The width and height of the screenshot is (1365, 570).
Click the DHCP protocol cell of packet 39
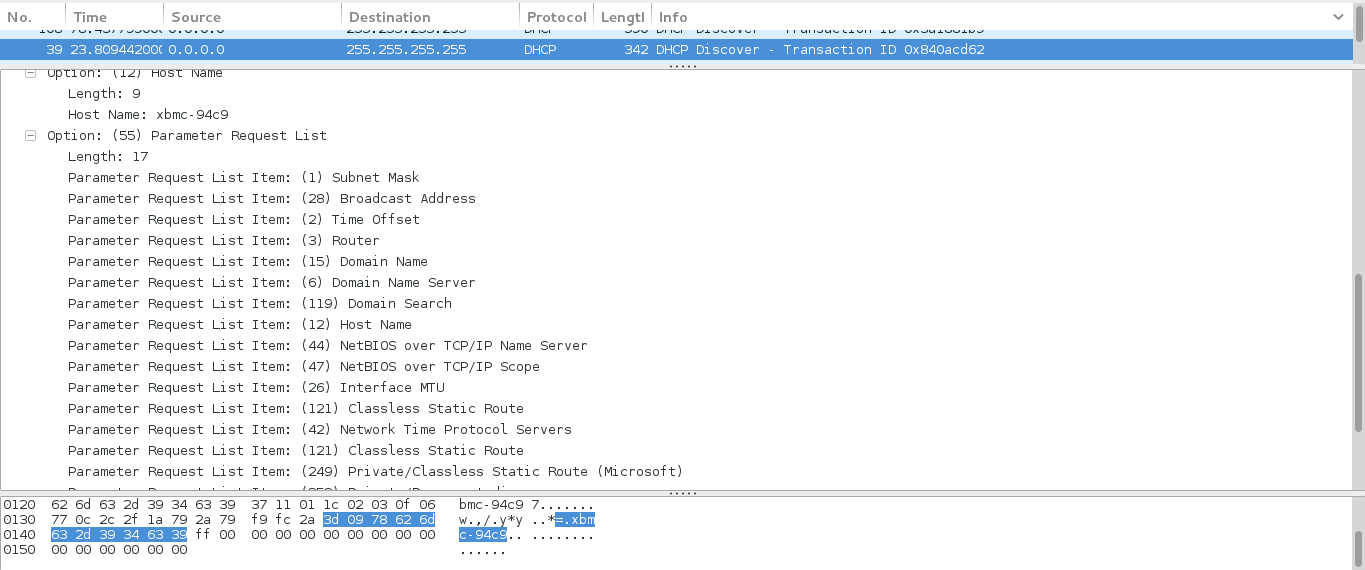pos(541,49)
